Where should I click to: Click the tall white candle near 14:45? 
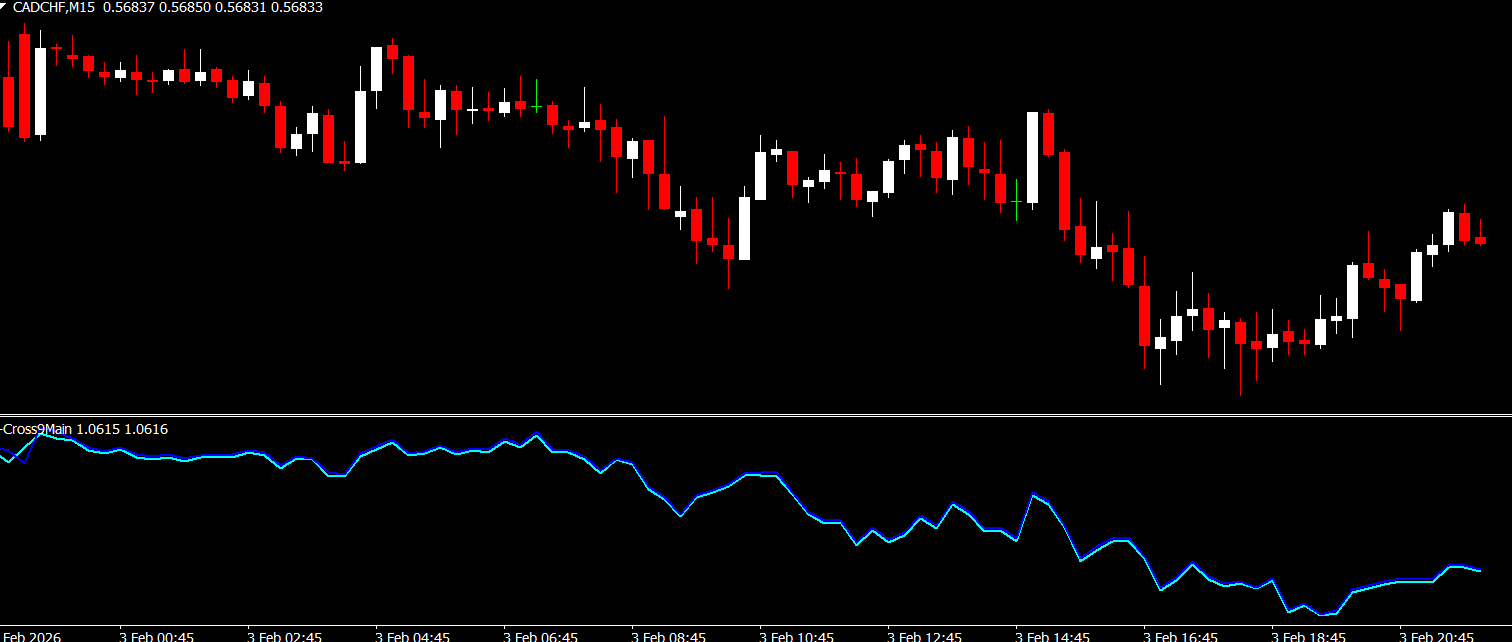1032,157
